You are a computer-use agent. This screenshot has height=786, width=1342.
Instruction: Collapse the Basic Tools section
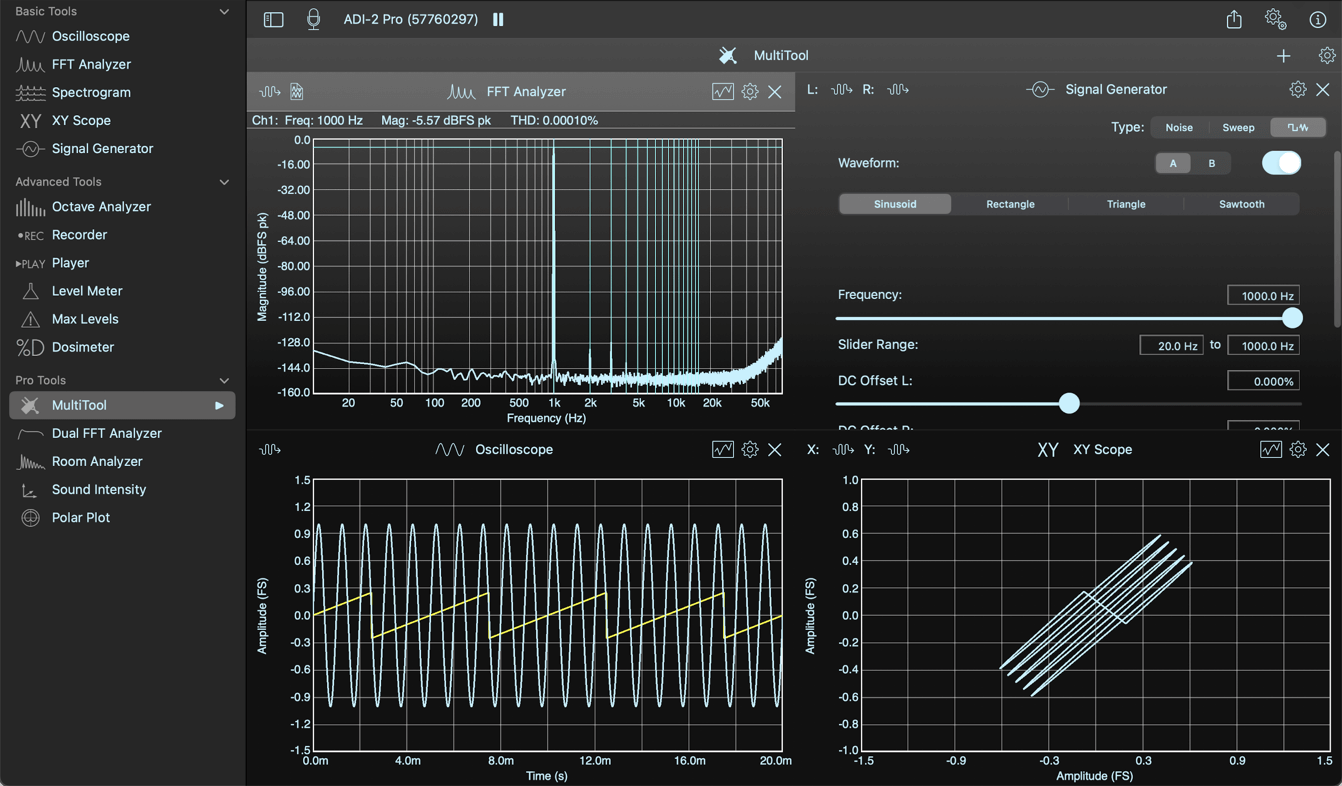coord(224,12)
